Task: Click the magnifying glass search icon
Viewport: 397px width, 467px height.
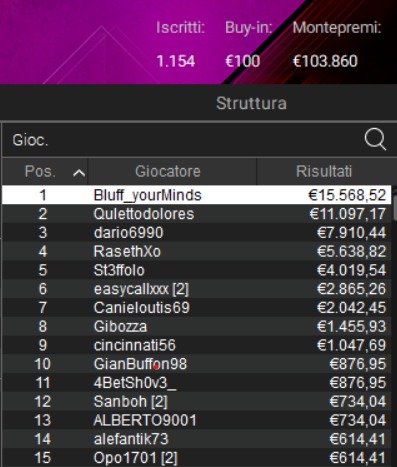Action: point(375,139)
